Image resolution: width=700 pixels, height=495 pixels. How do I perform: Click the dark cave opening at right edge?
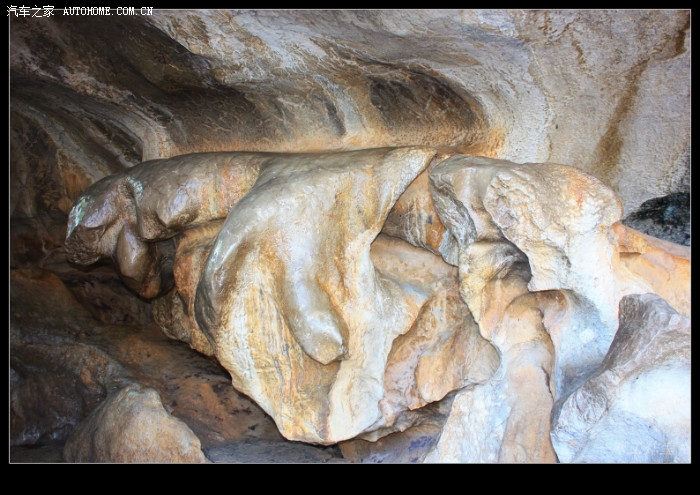click(x=662, y=217)
